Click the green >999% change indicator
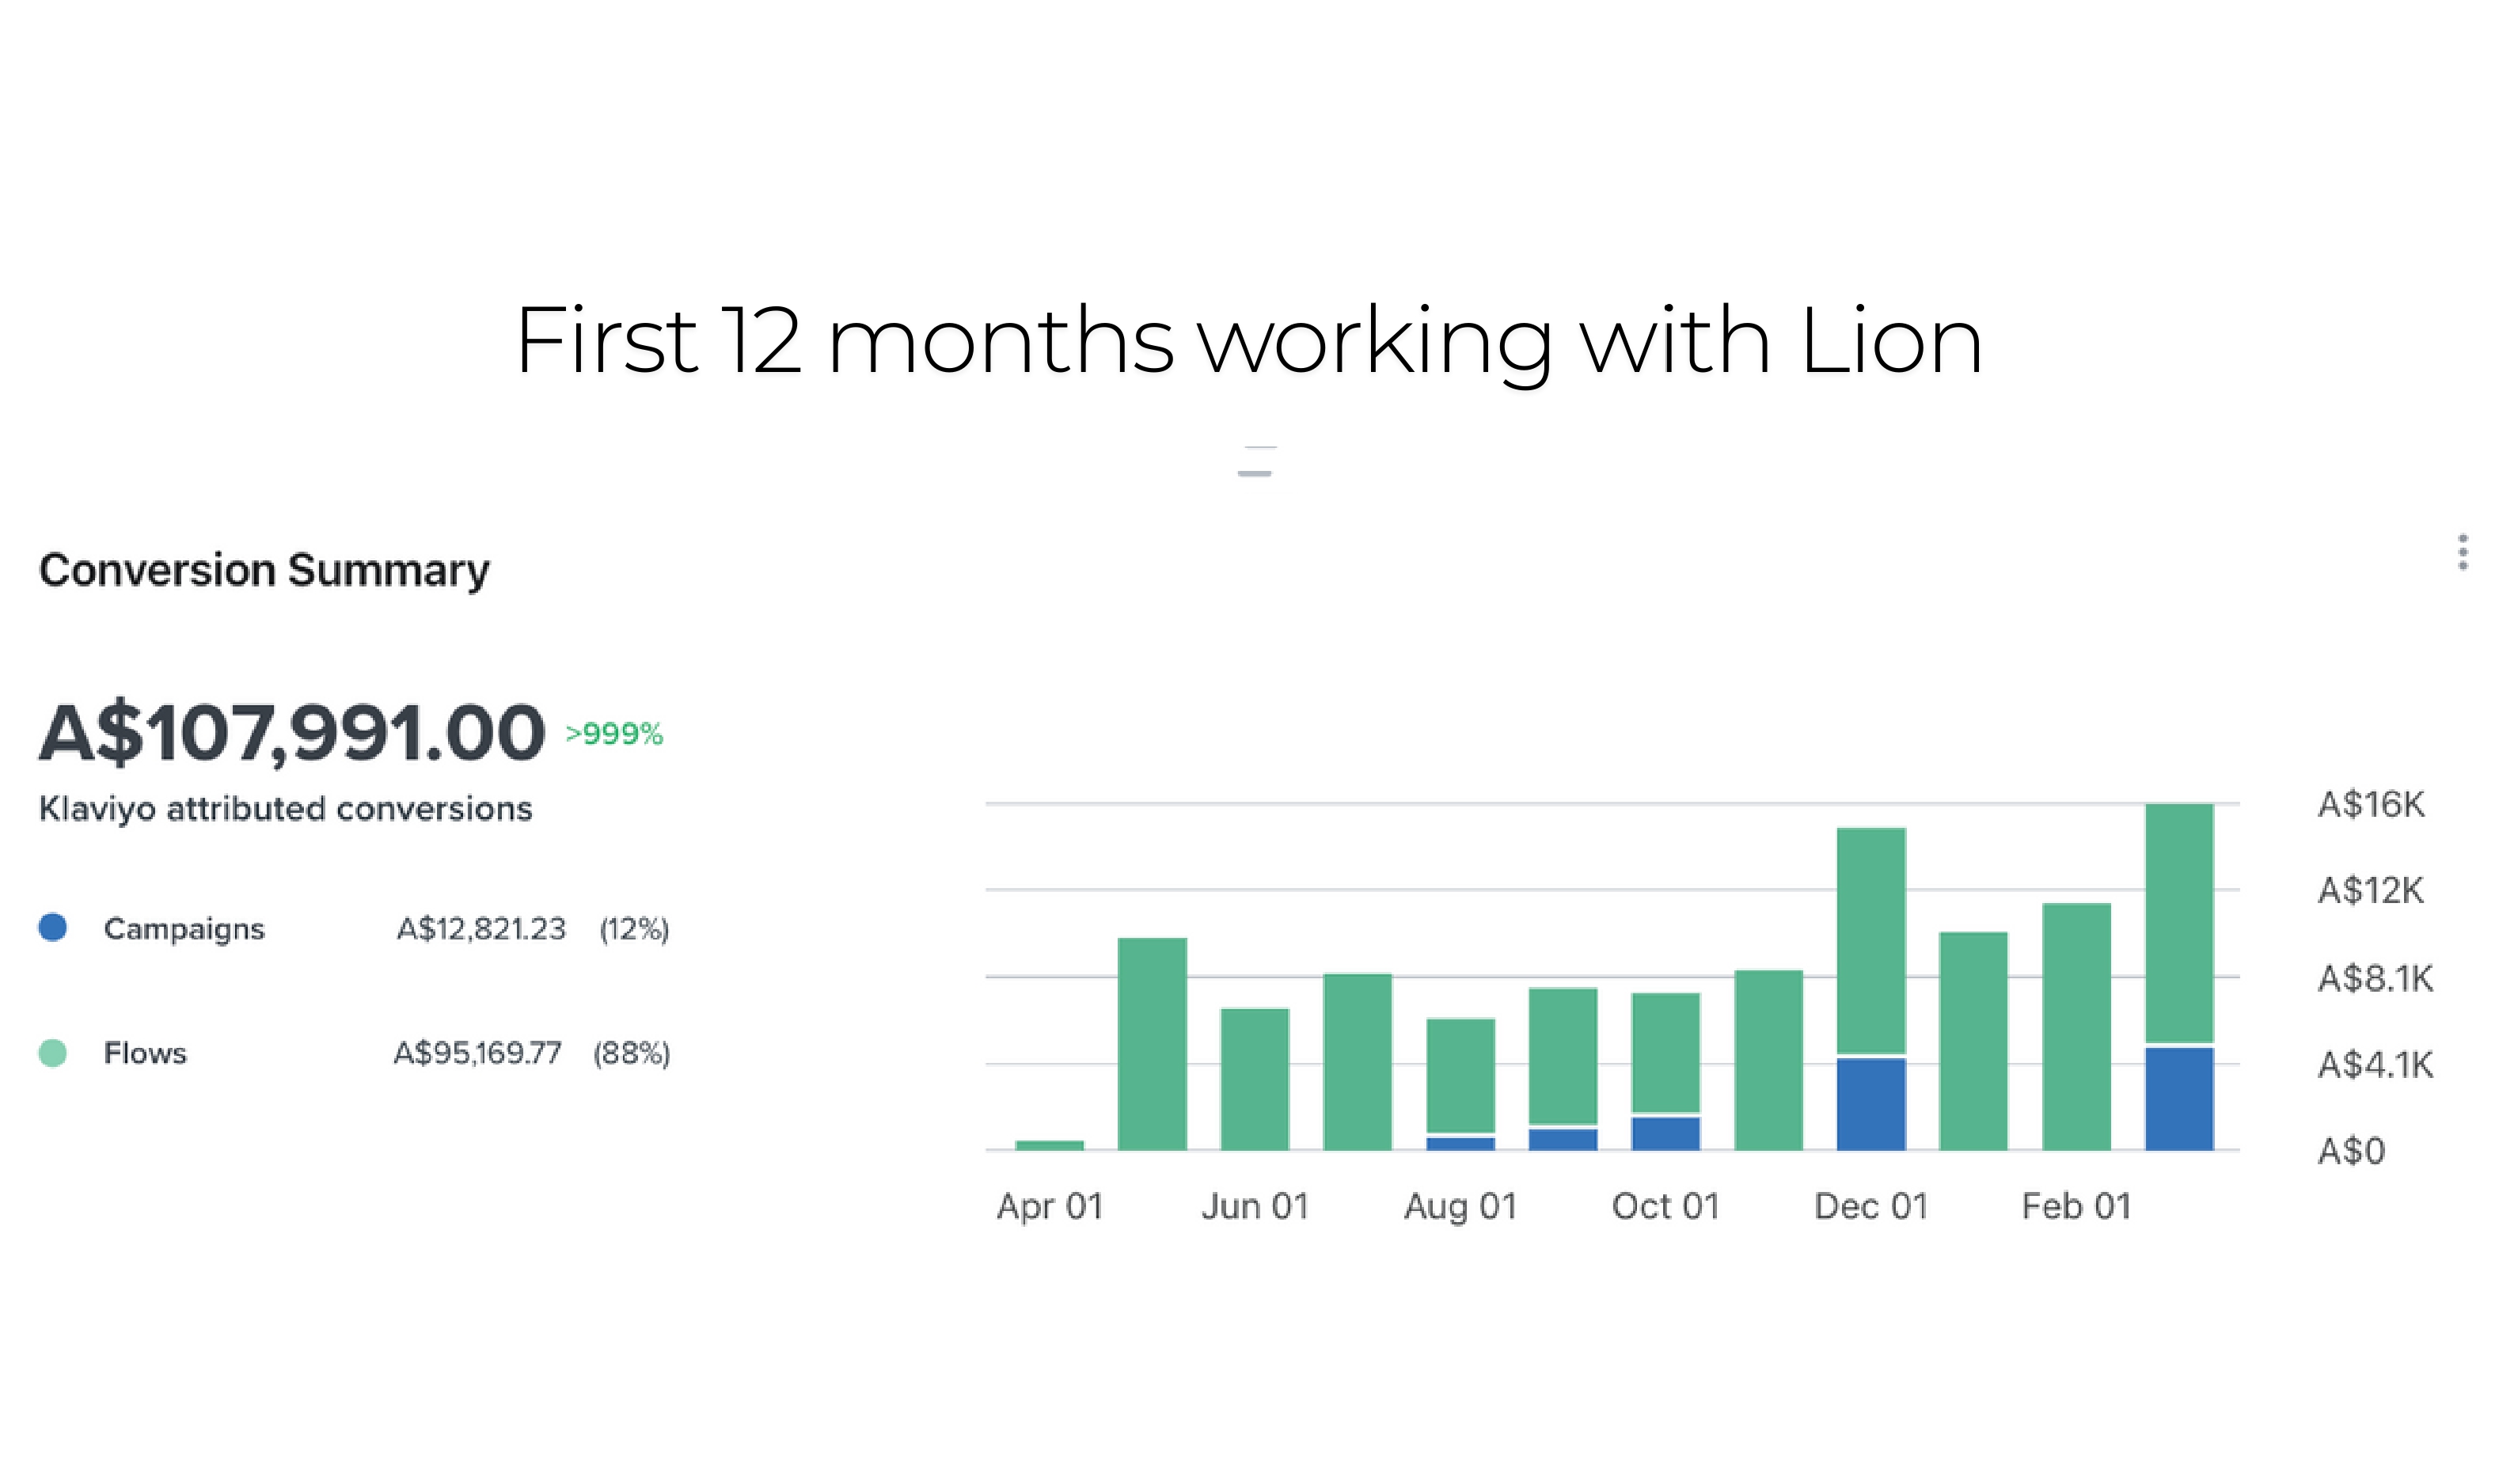Viewport: 2499px width, 1484px height. (614, 734)
